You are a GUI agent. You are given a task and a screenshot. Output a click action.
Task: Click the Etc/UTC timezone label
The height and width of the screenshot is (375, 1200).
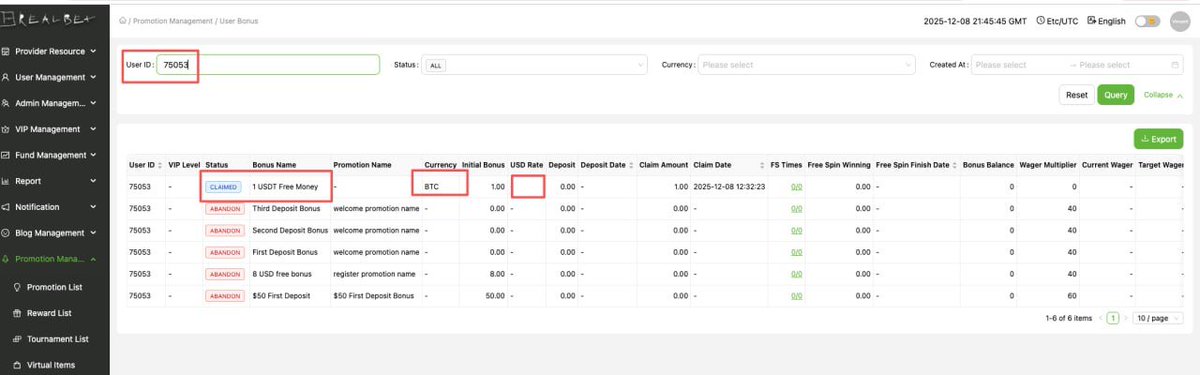point(1062,20)
